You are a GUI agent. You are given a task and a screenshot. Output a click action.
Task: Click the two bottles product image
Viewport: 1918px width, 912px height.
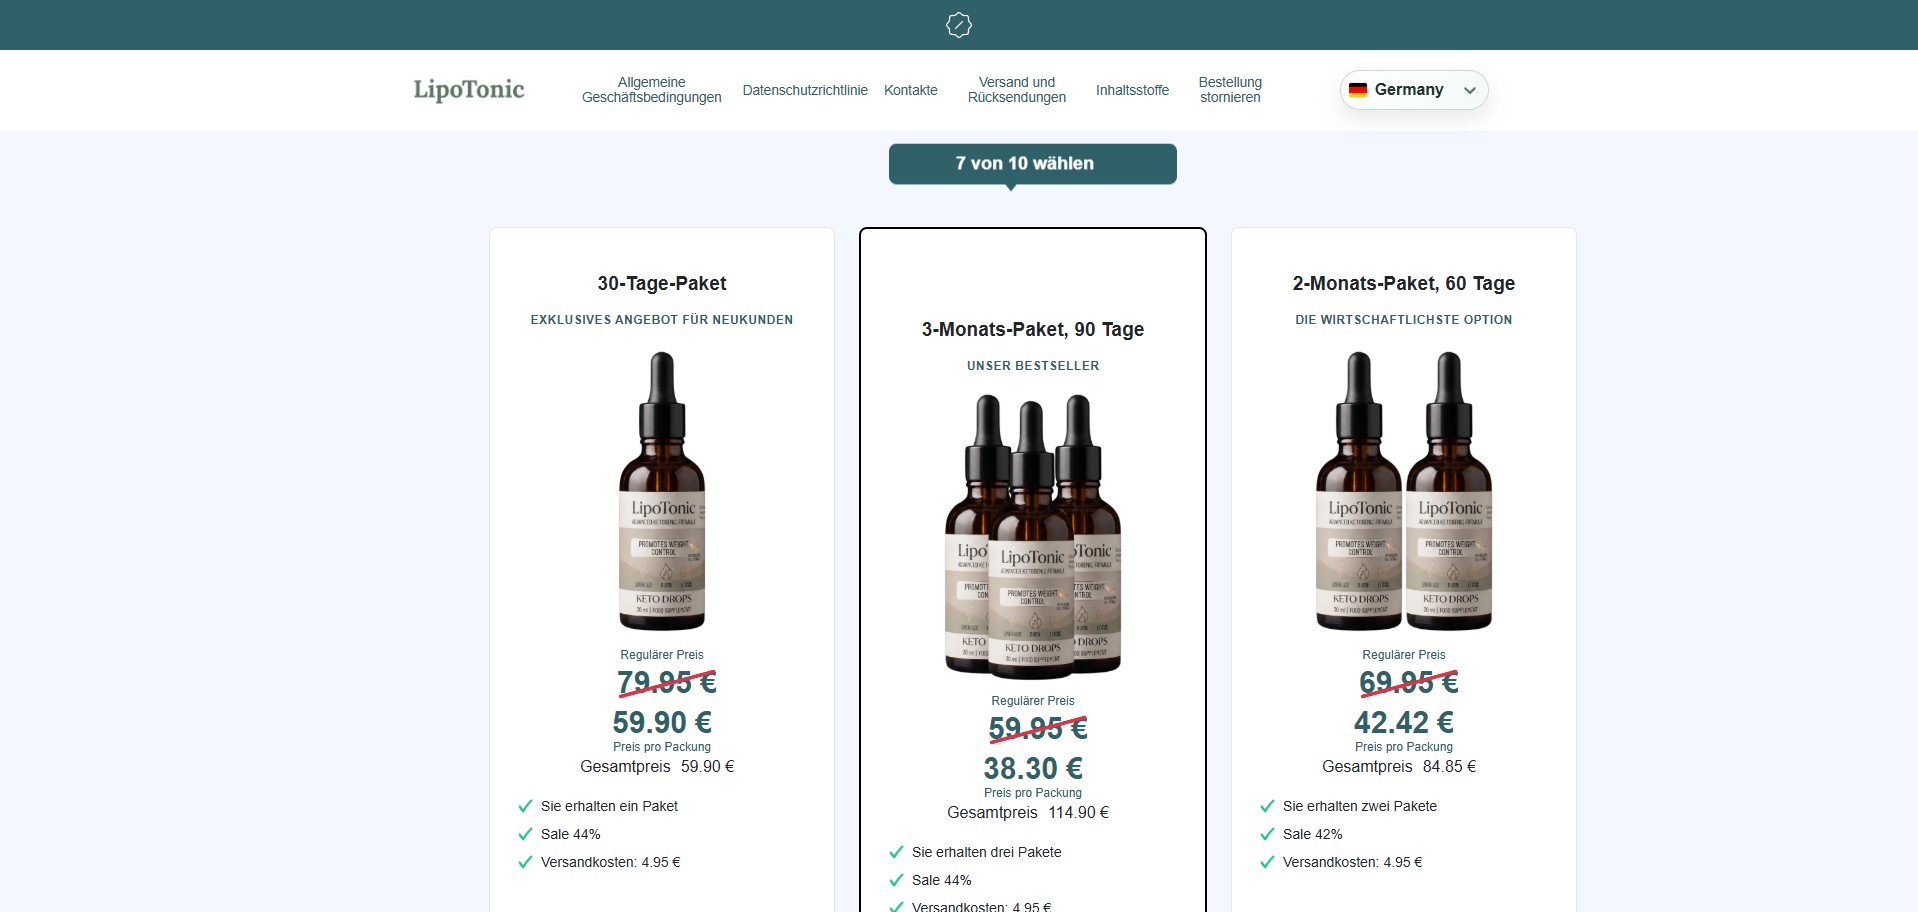tap(1404, 491)
